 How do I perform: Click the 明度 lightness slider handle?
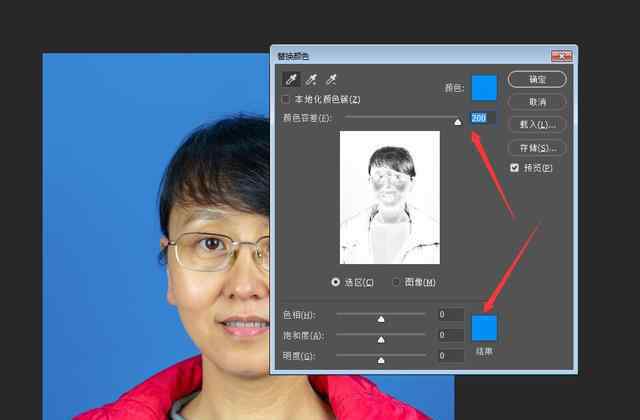pyautogui.click(x=381, y=357)
